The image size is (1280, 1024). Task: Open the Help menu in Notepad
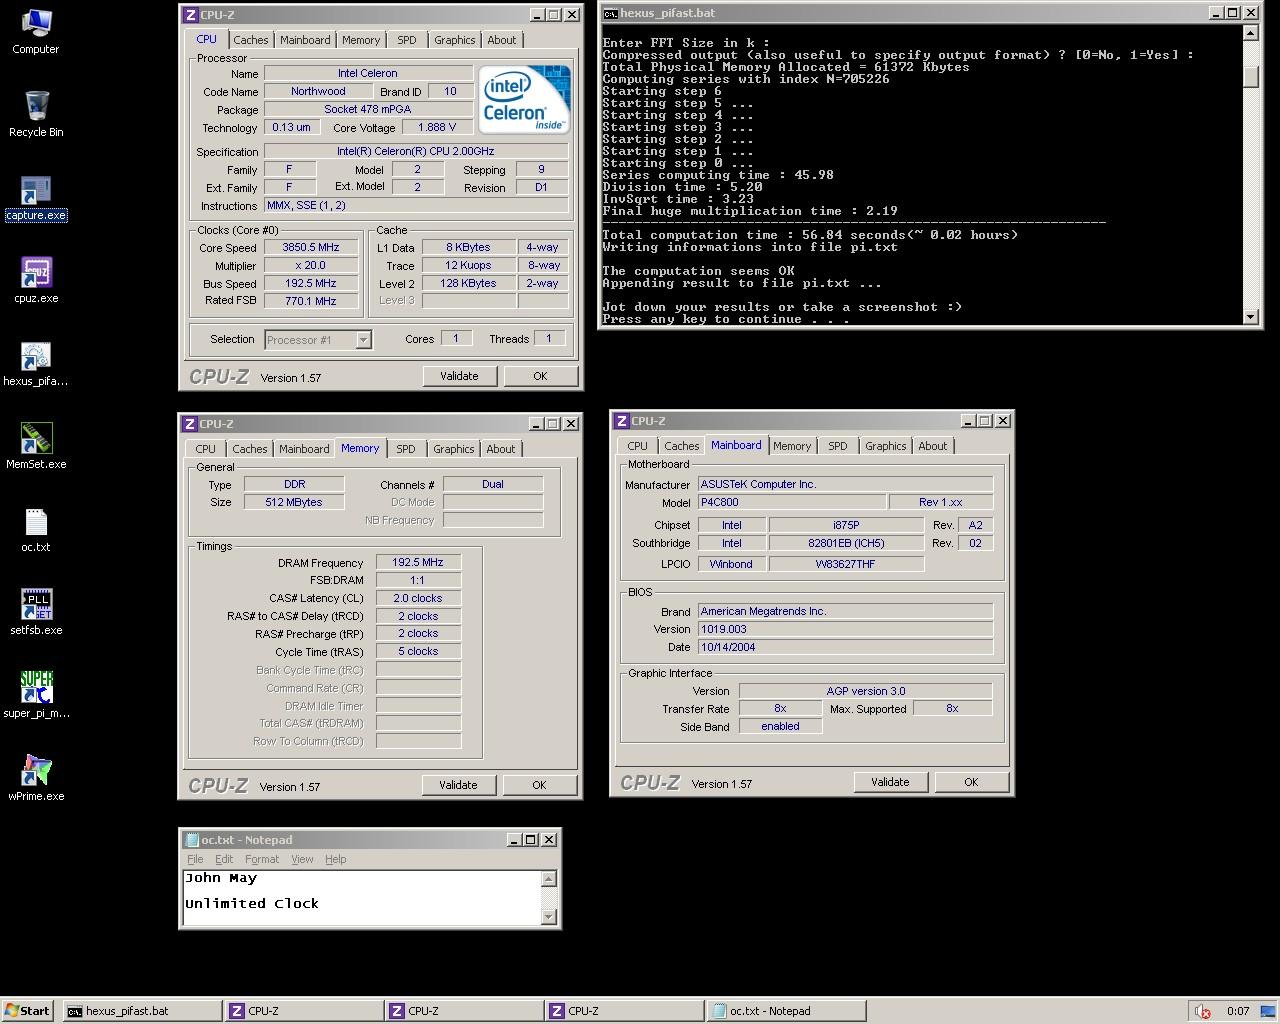(336, 859)
